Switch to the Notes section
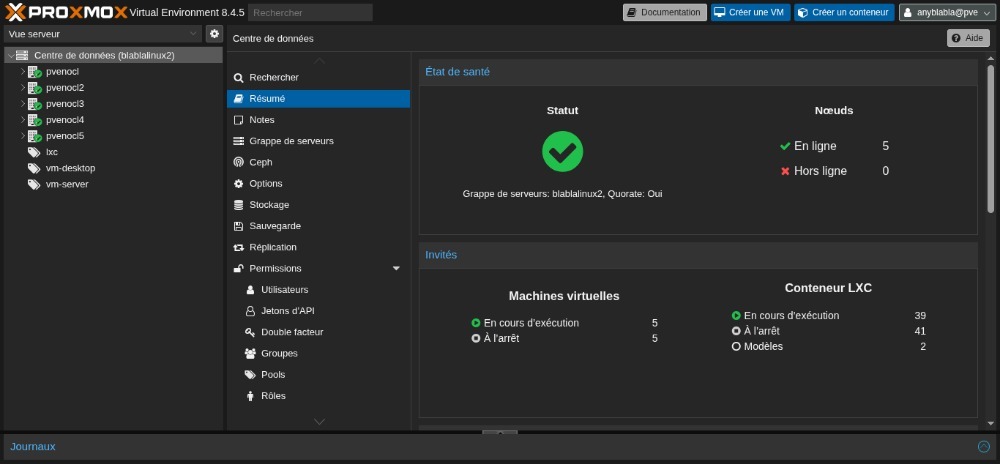 pyautogui.click(x=261, y=120)
